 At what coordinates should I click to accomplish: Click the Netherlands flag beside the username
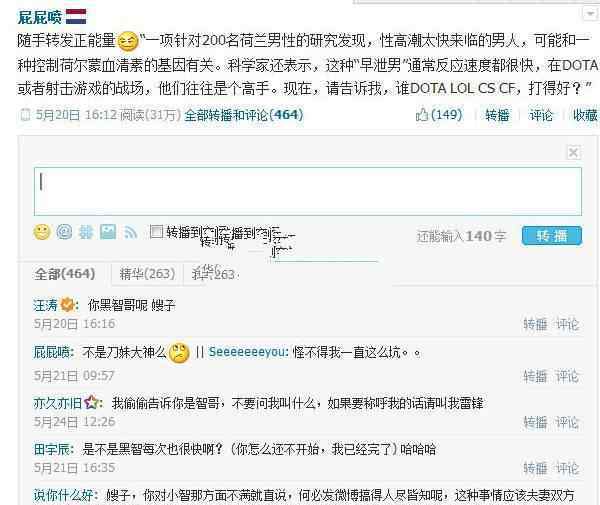click(76, 16)
